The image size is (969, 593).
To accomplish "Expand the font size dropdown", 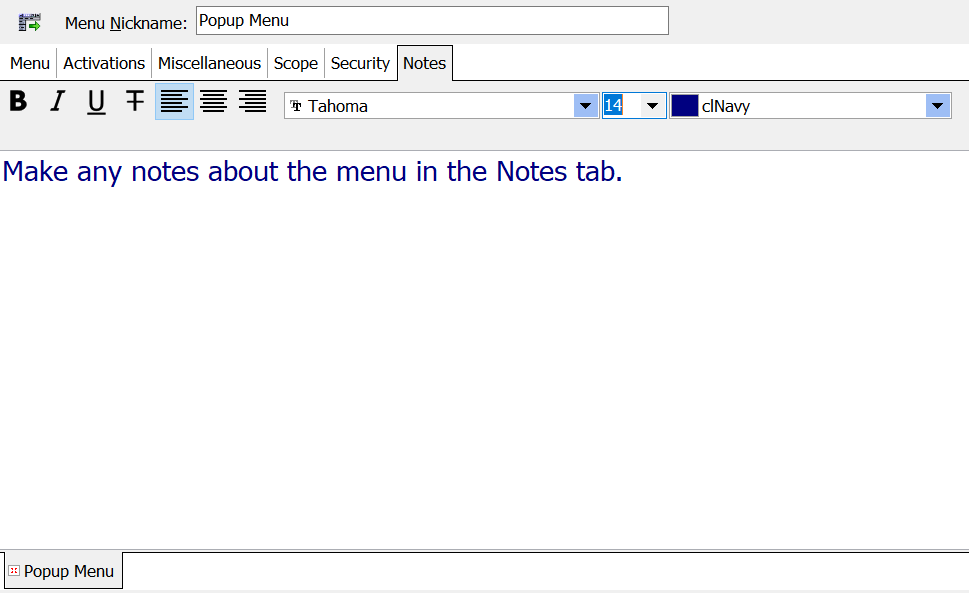I will pyautogui.click(x=653, y=106).
